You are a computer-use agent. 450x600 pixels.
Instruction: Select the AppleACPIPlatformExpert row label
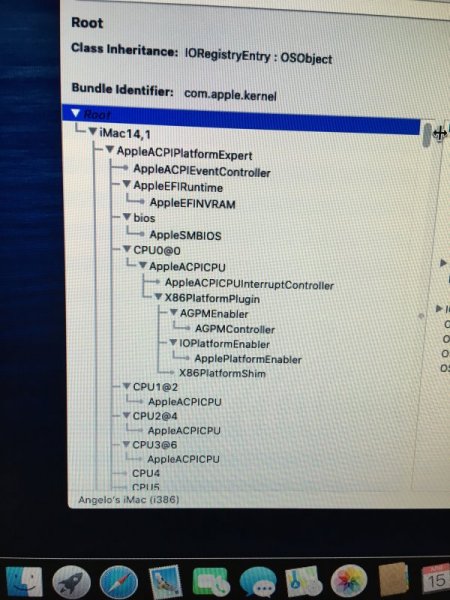click(x=184, y=153)
